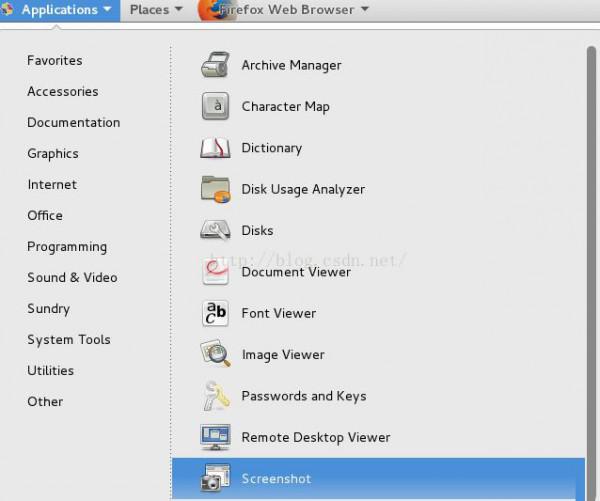The image size is (600, 501).
Task: Select the Accessories category
Action: [63, 92]
